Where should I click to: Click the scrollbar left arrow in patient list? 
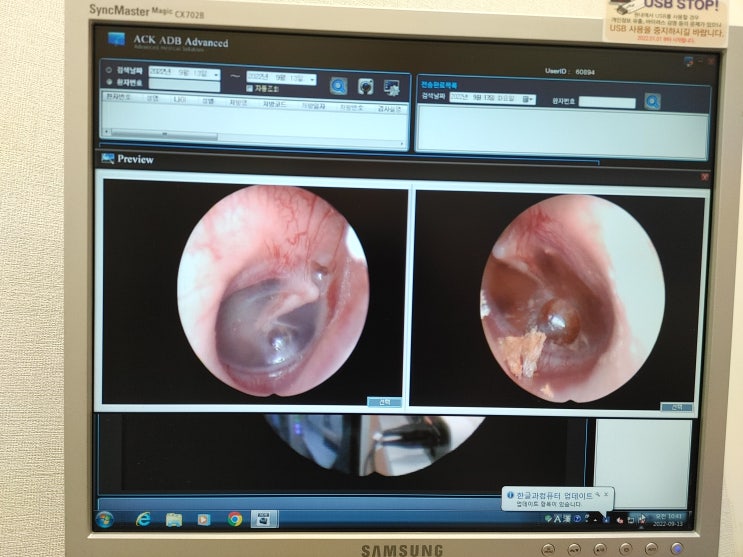(106, 132)
